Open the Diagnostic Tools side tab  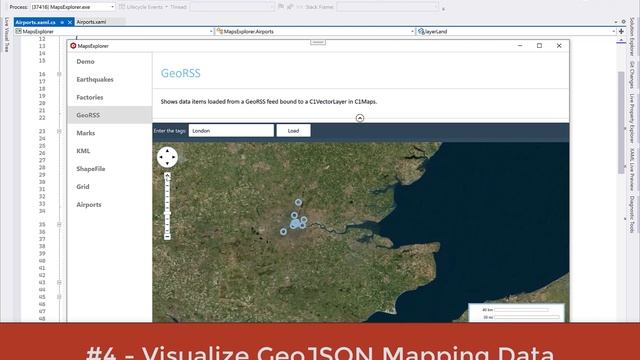tap(632, 214)
